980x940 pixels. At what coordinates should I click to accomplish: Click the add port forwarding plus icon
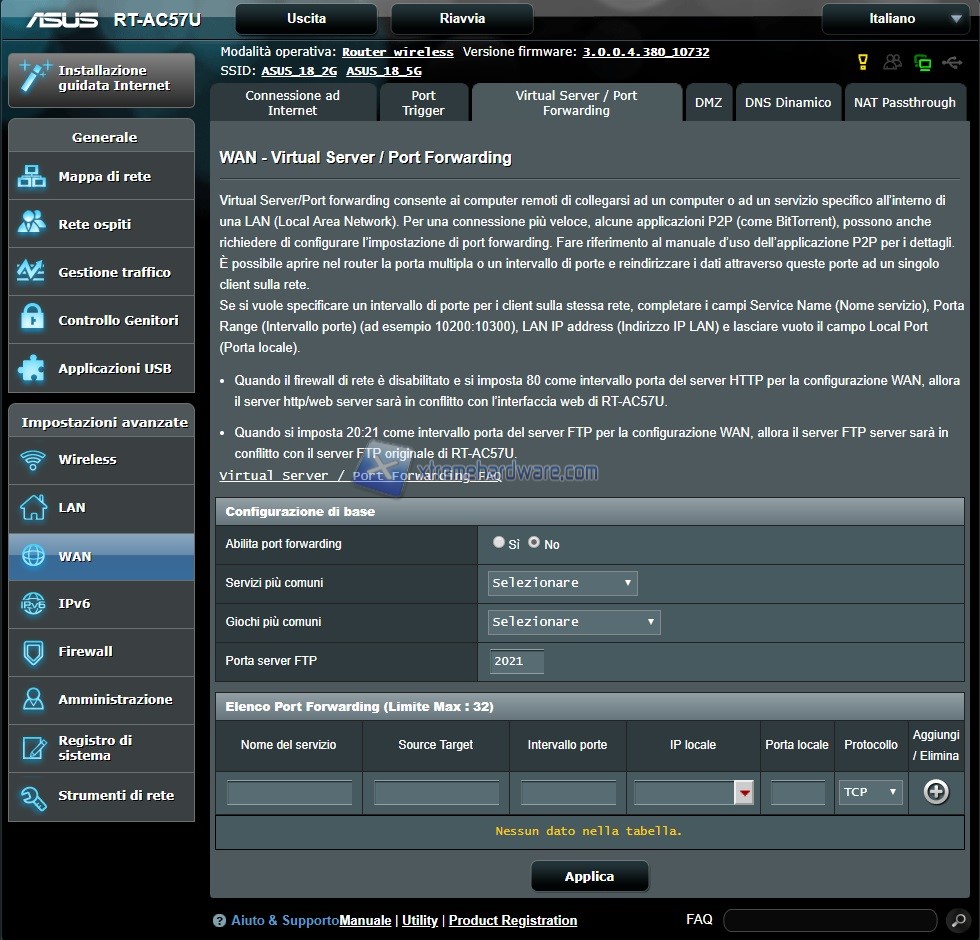[936, 792]
